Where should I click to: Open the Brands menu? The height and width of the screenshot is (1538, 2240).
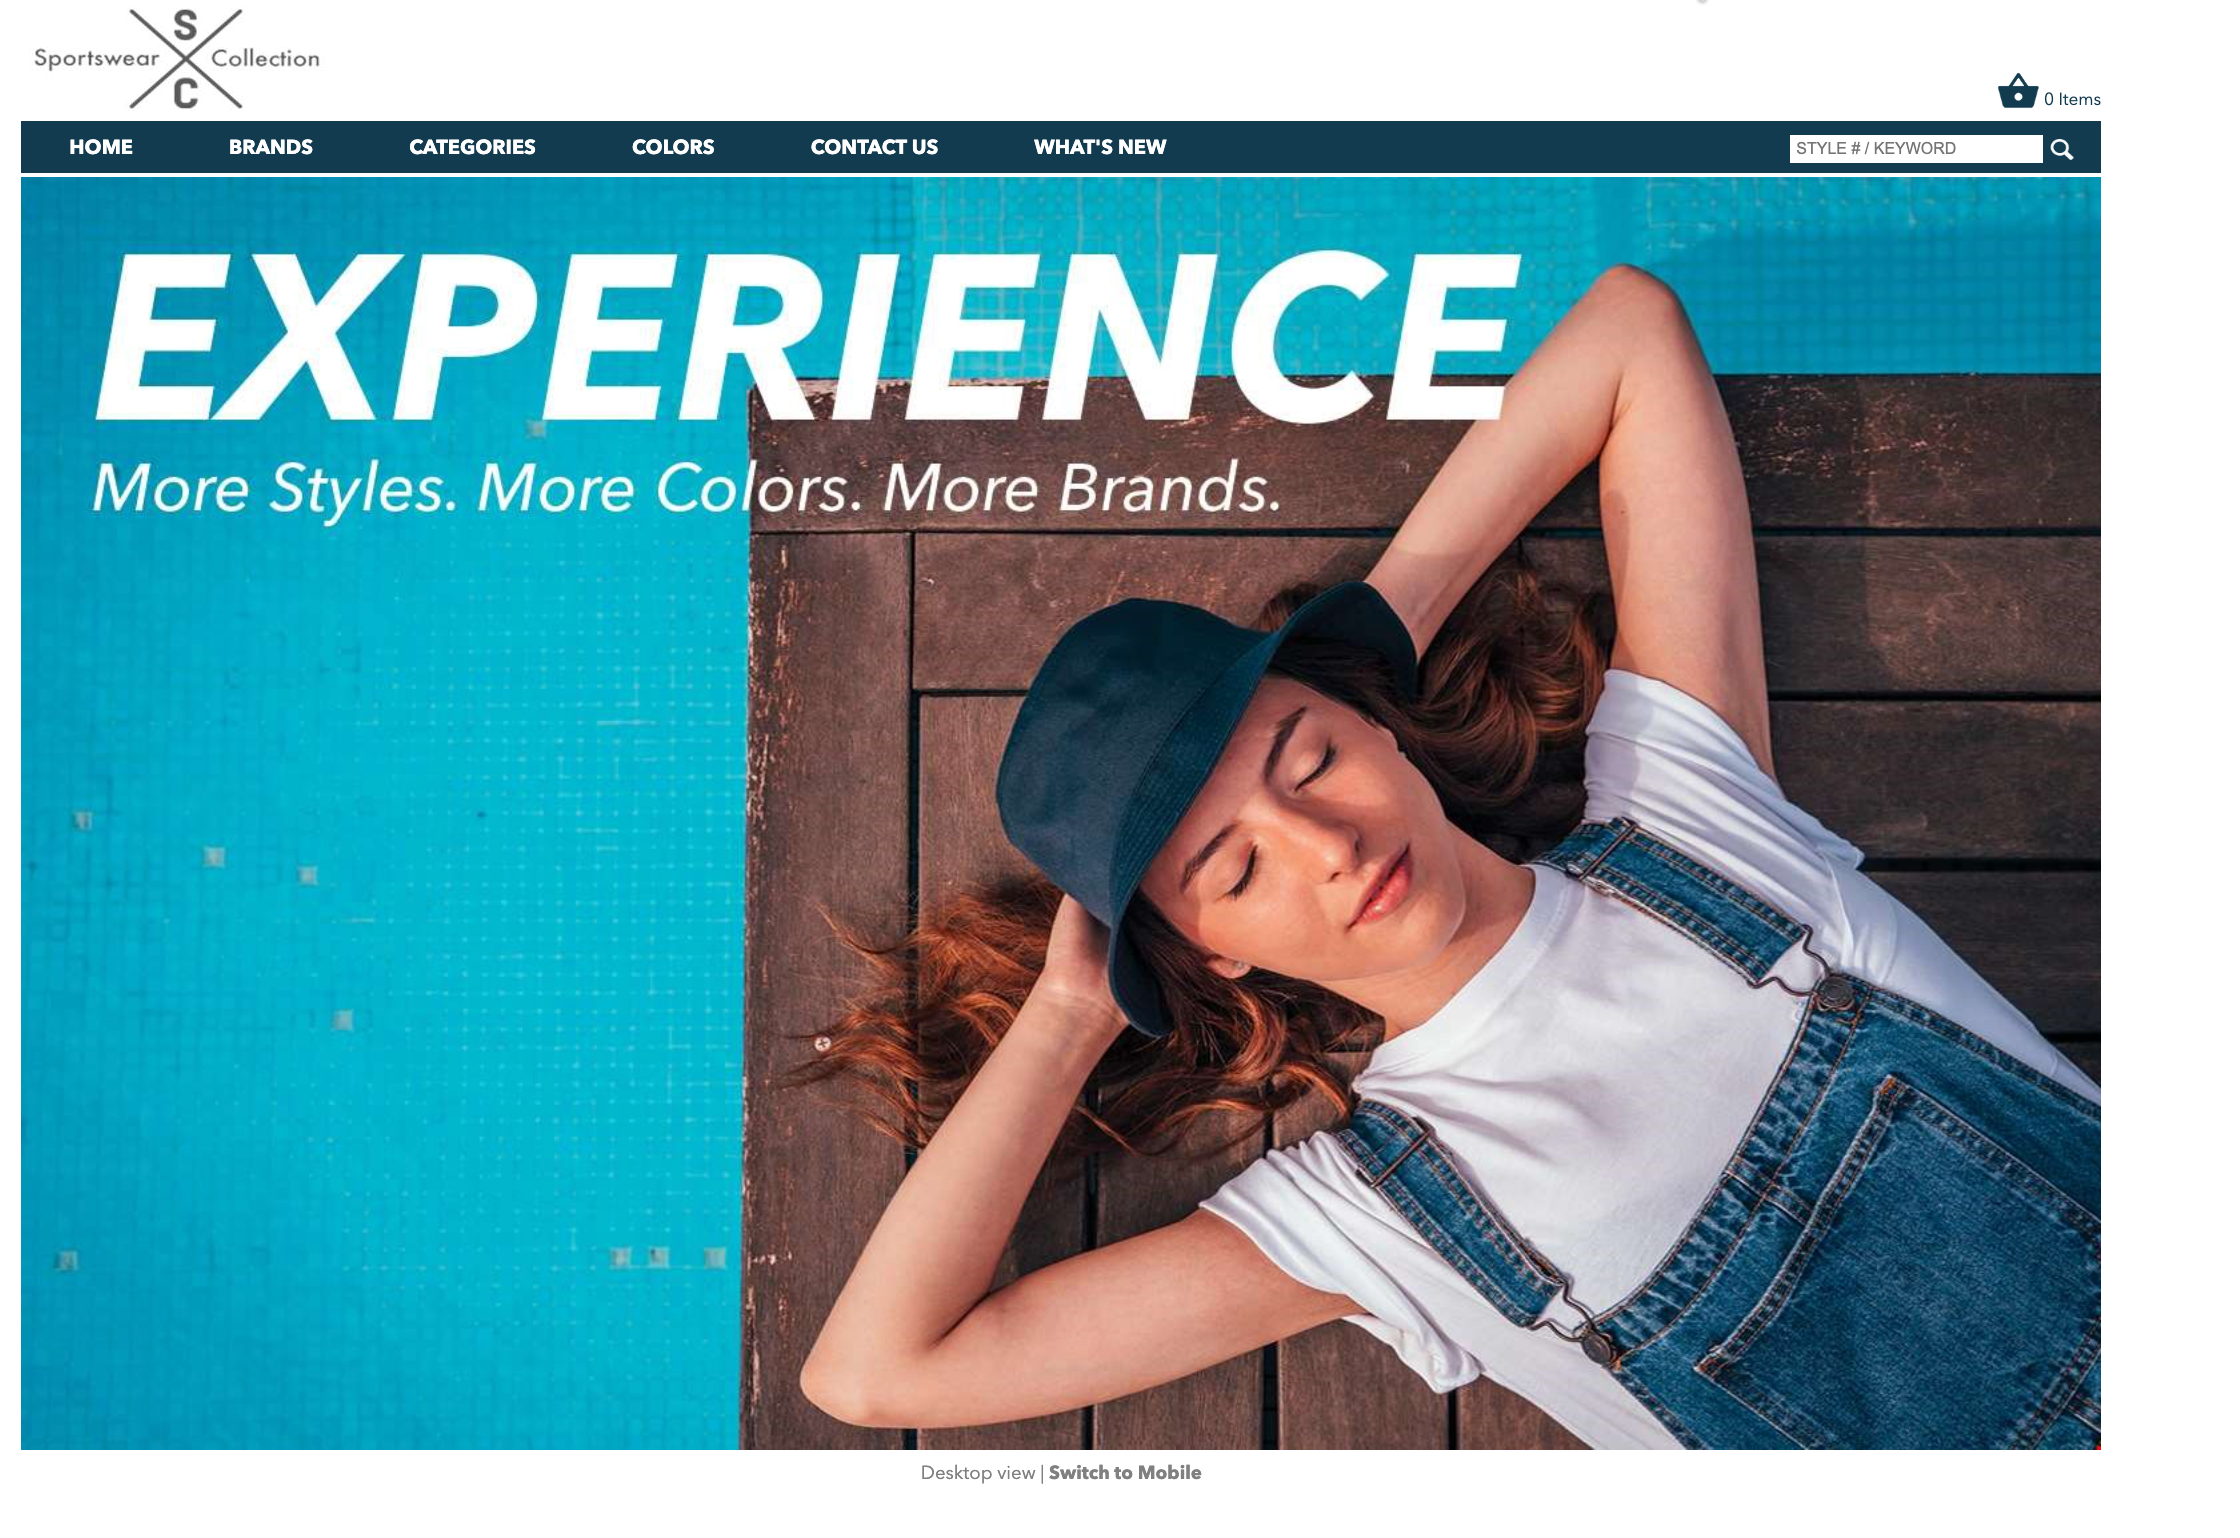tap(271, 147)
